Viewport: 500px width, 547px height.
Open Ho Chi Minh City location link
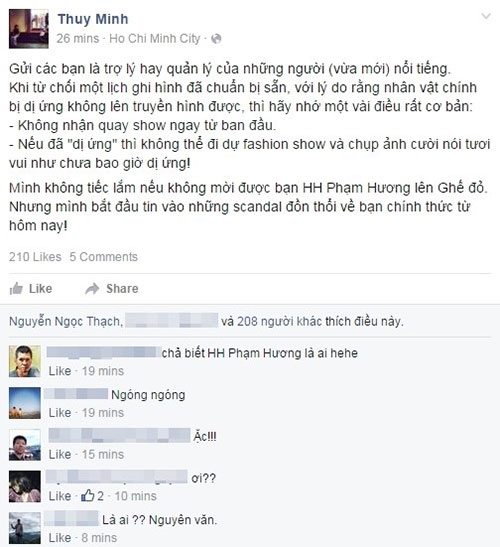pyautogui.click(x=155, y=38)
